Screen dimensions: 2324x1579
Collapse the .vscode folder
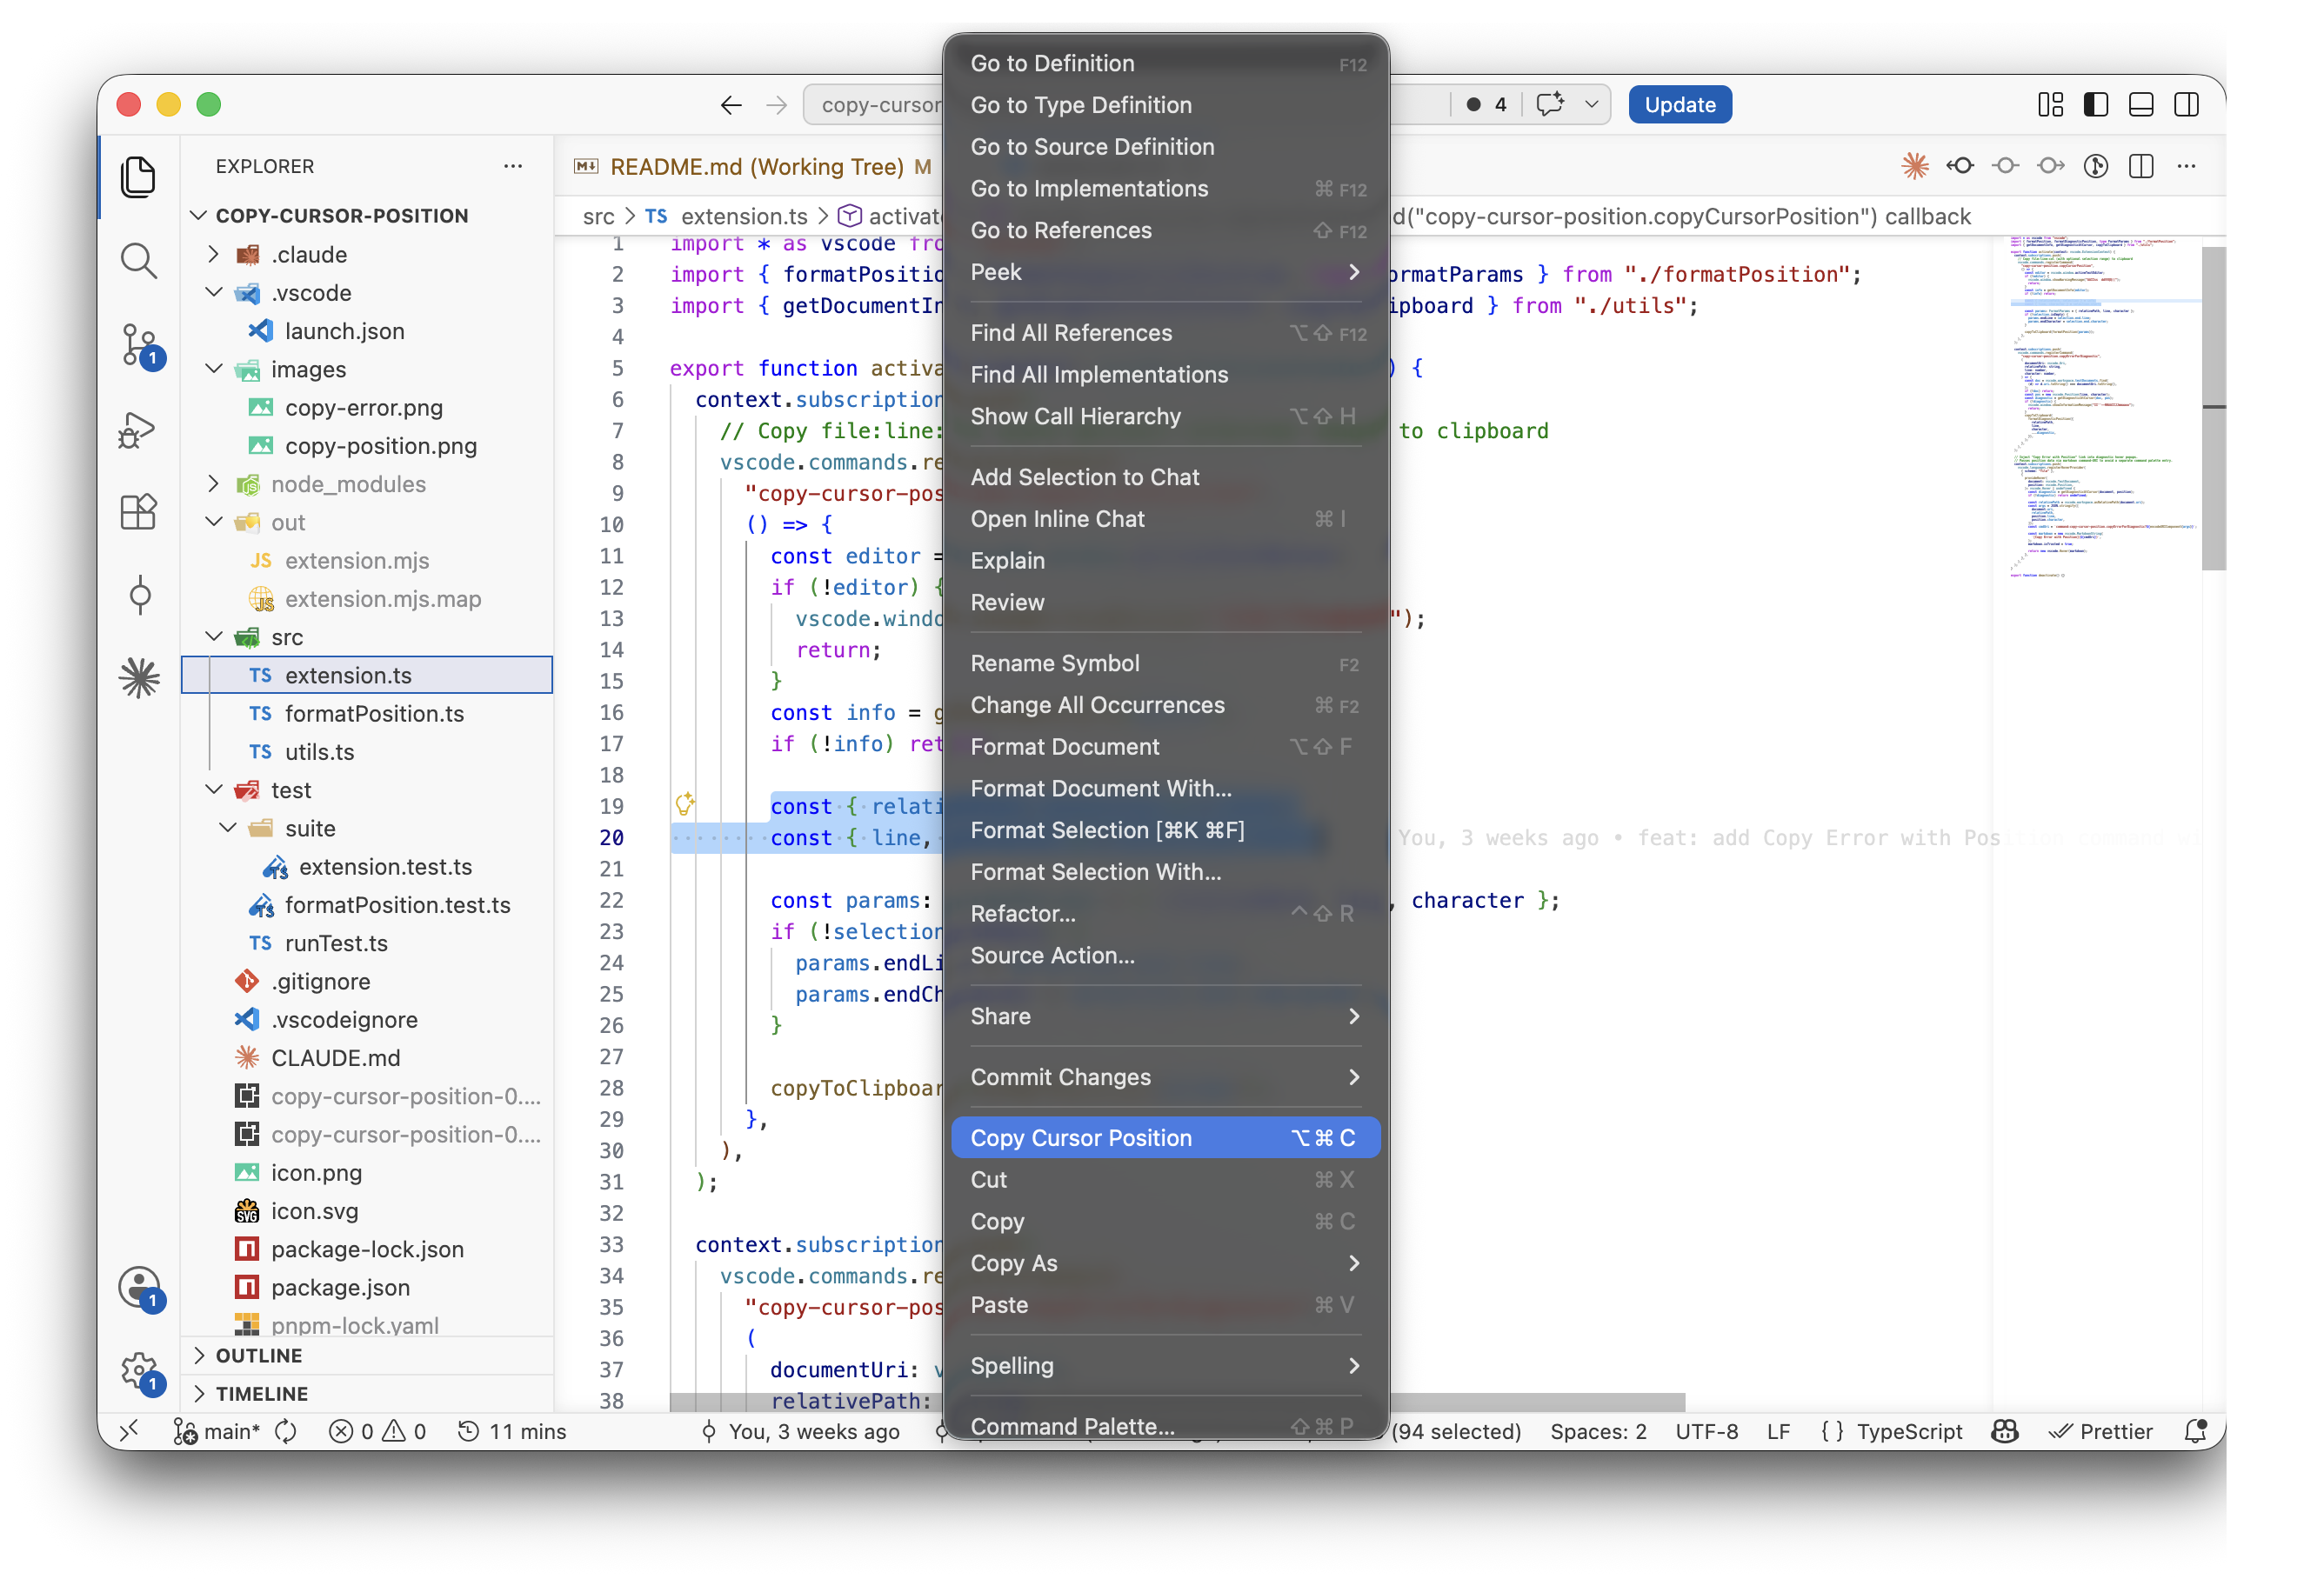(x=213, y=292)
